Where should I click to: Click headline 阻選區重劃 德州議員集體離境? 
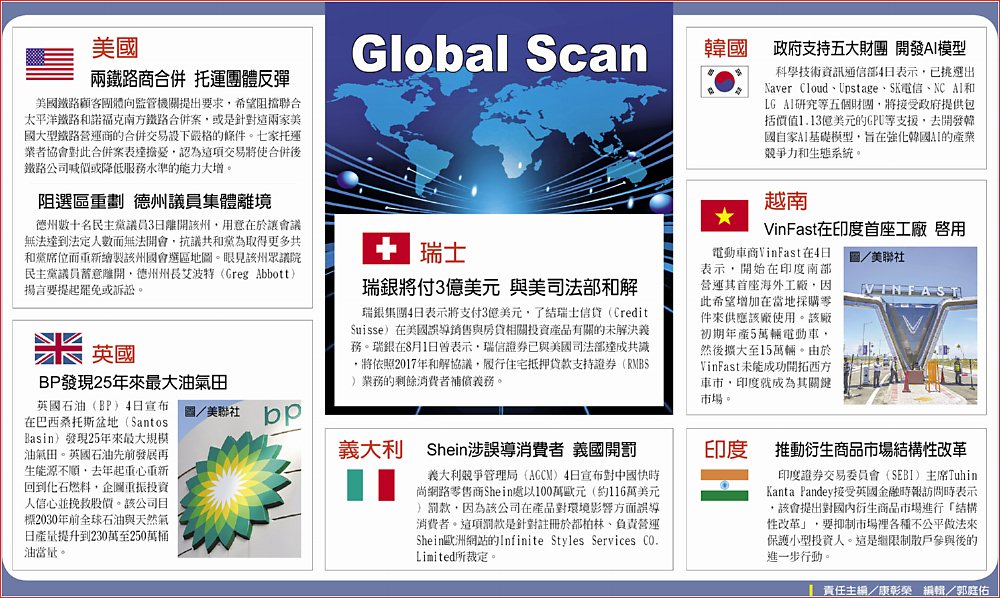click(x=154, y=201)
